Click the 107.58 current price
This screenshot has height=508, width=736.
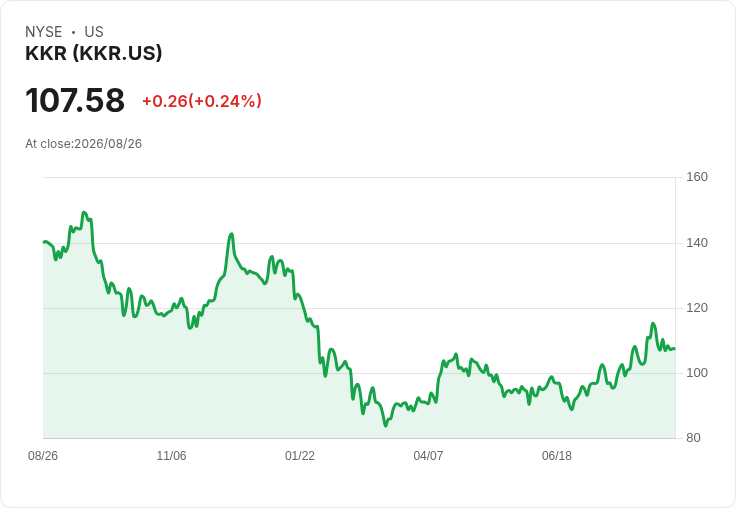pyautogui.click(x=75, y=100)
